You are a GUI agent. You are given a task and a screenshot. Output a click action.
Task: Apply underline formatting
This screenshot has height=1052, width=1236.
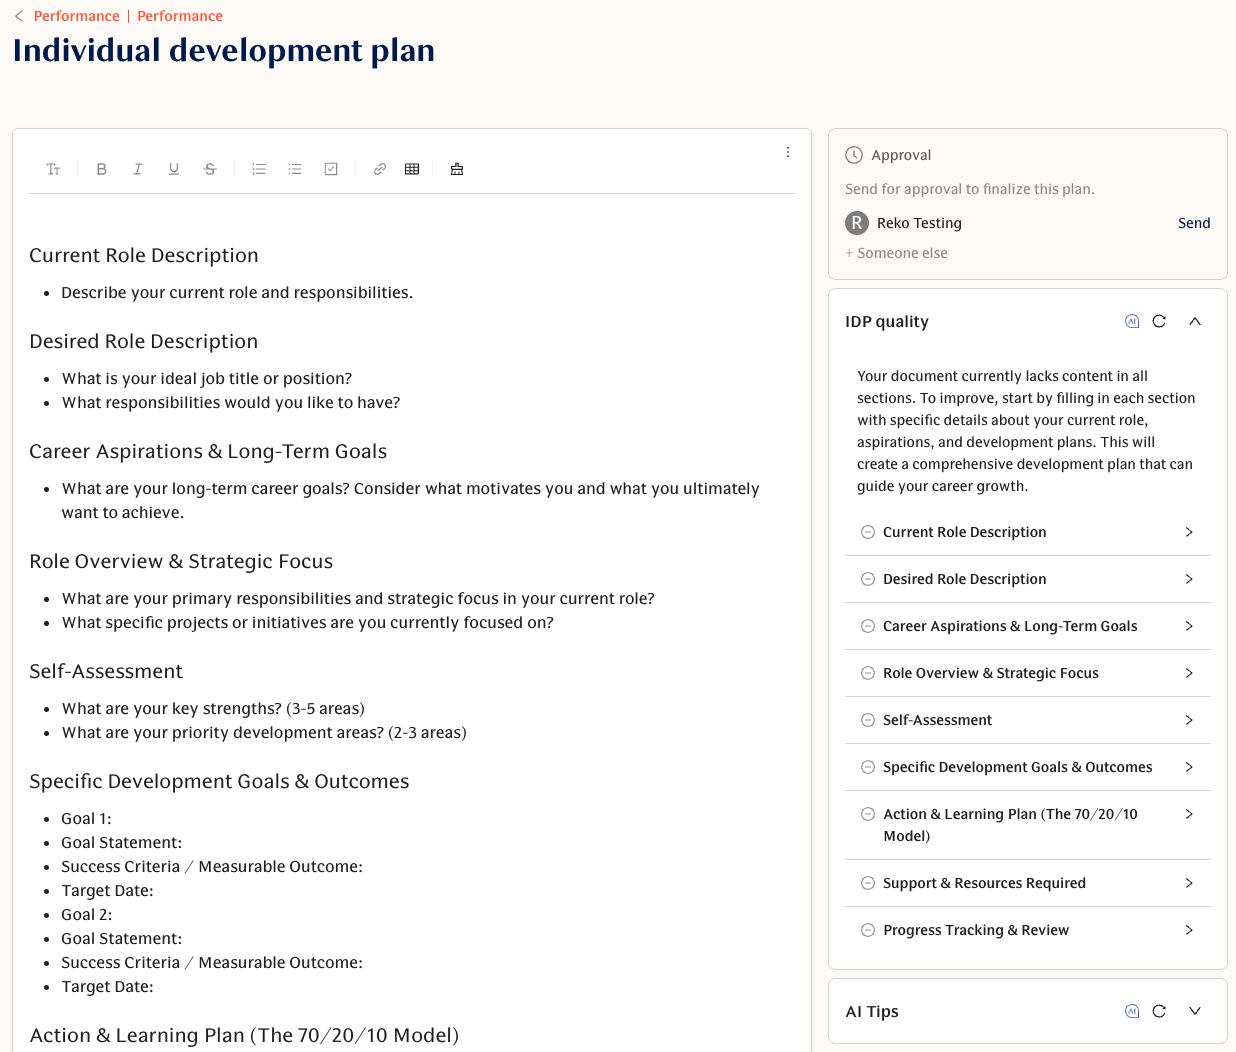(173, 168)
